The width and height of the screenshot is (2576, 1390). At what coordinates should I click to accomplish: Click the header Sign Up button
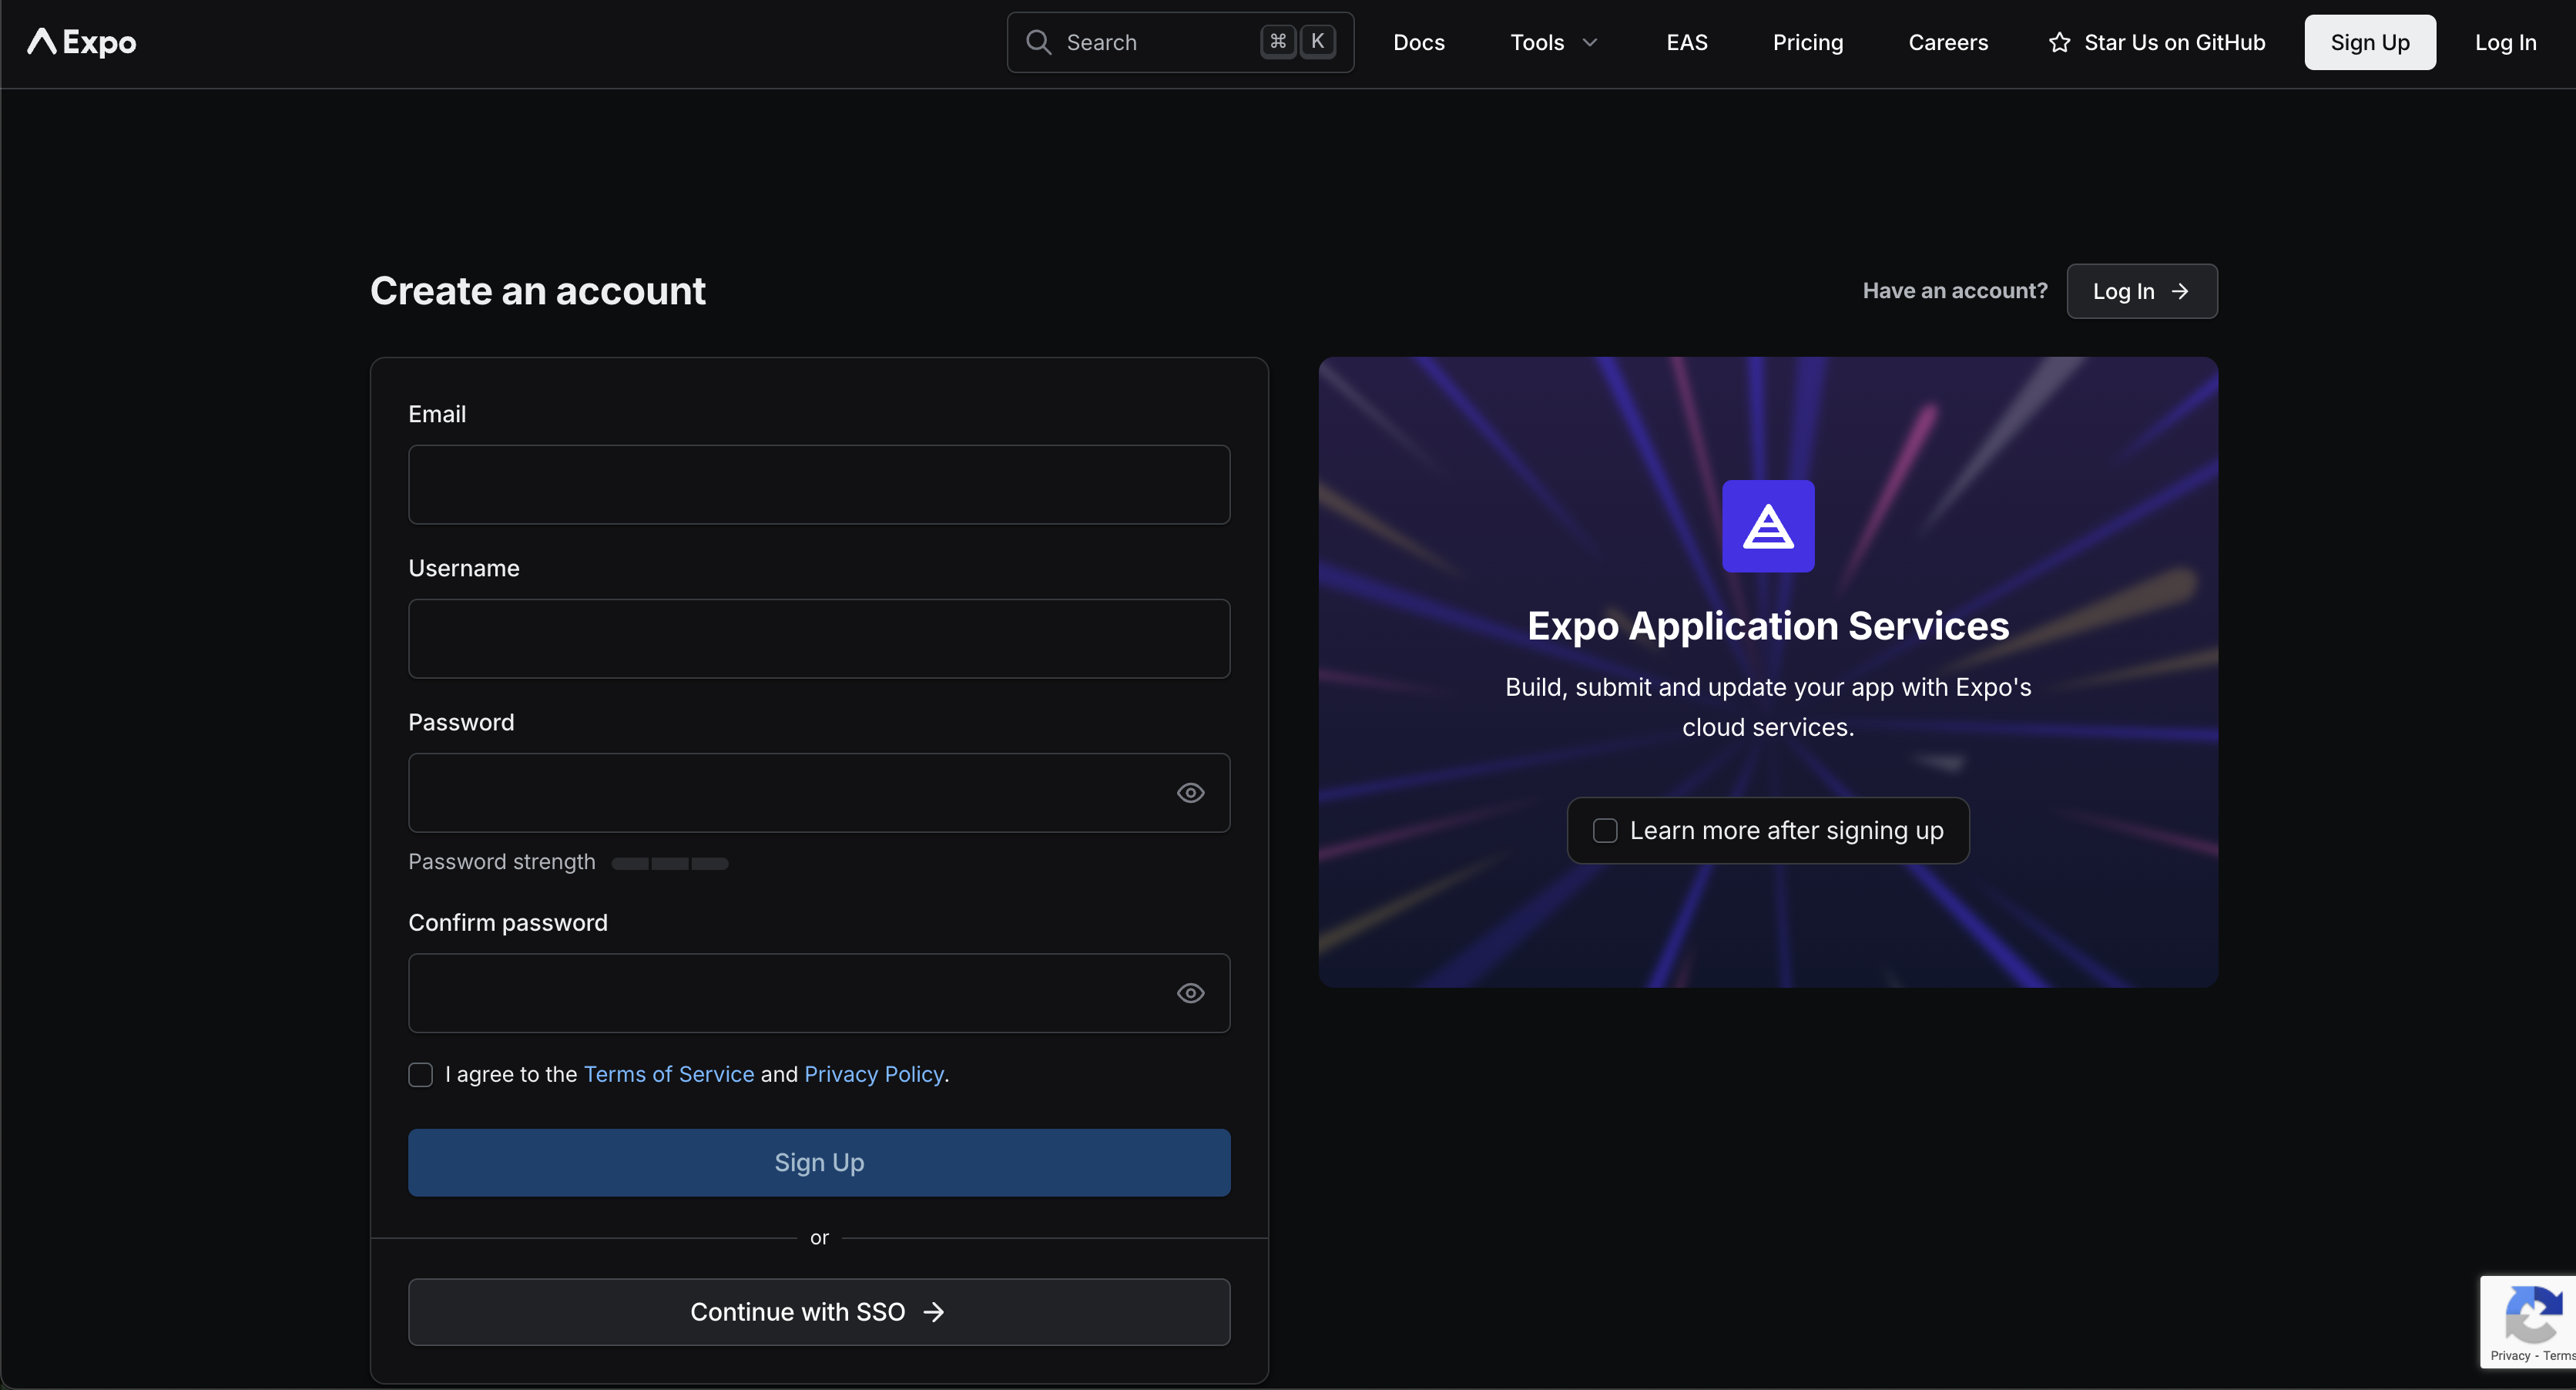2370,42
